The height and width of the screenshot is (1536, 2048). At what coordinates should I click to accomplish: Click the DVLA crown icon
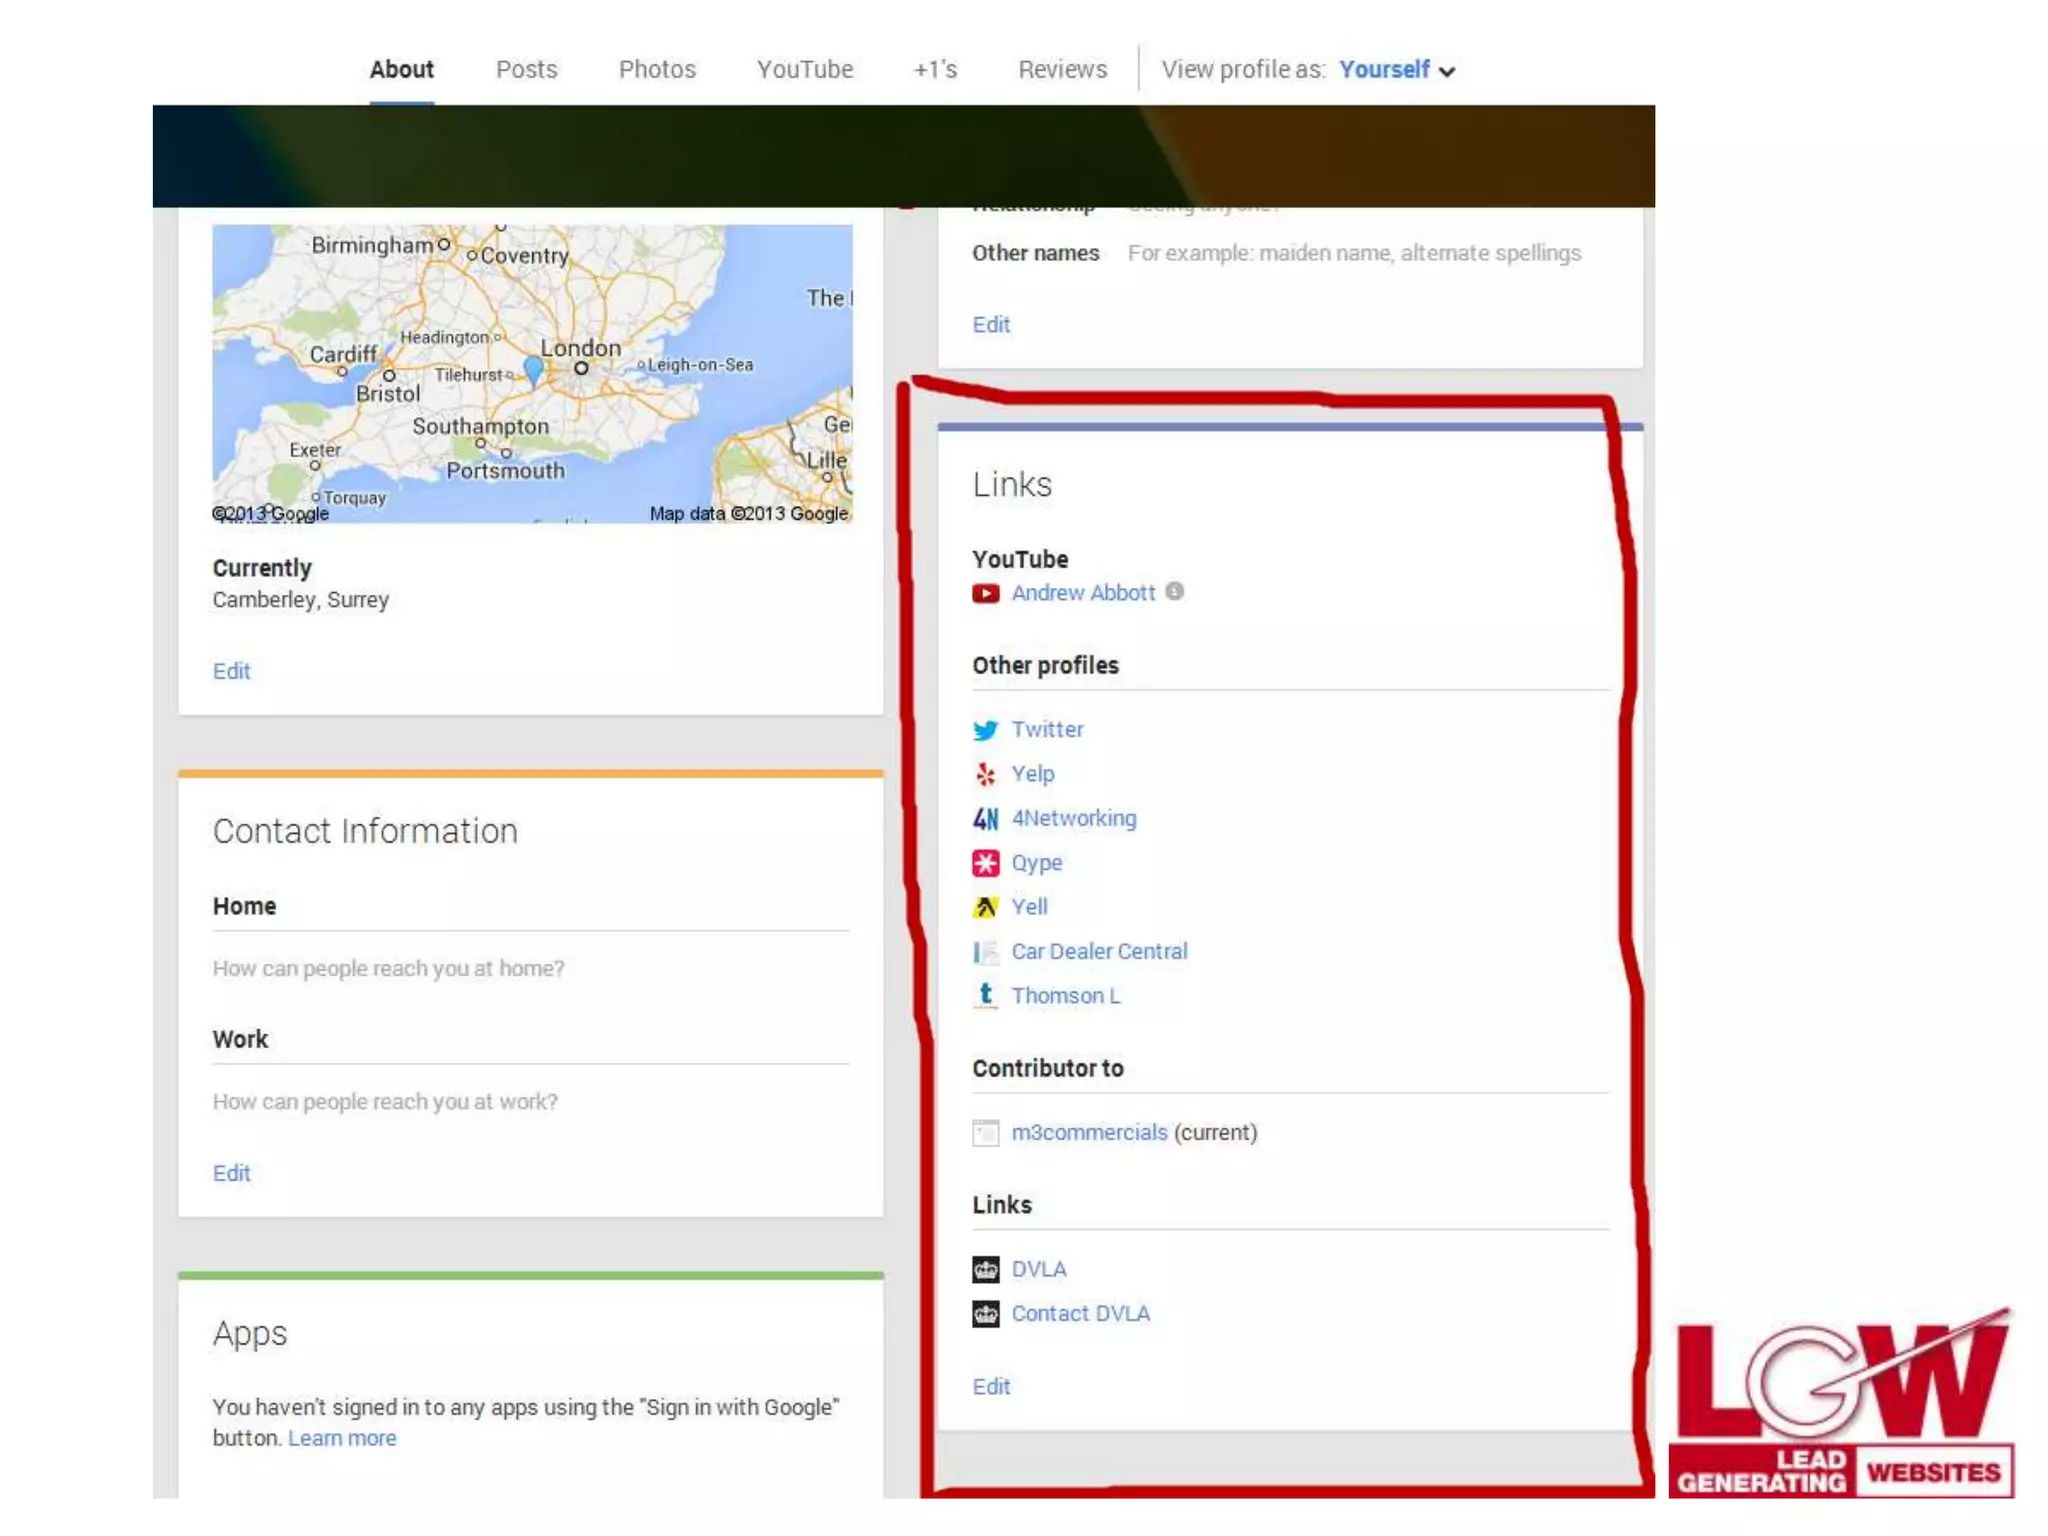[x=985, y=1269]
